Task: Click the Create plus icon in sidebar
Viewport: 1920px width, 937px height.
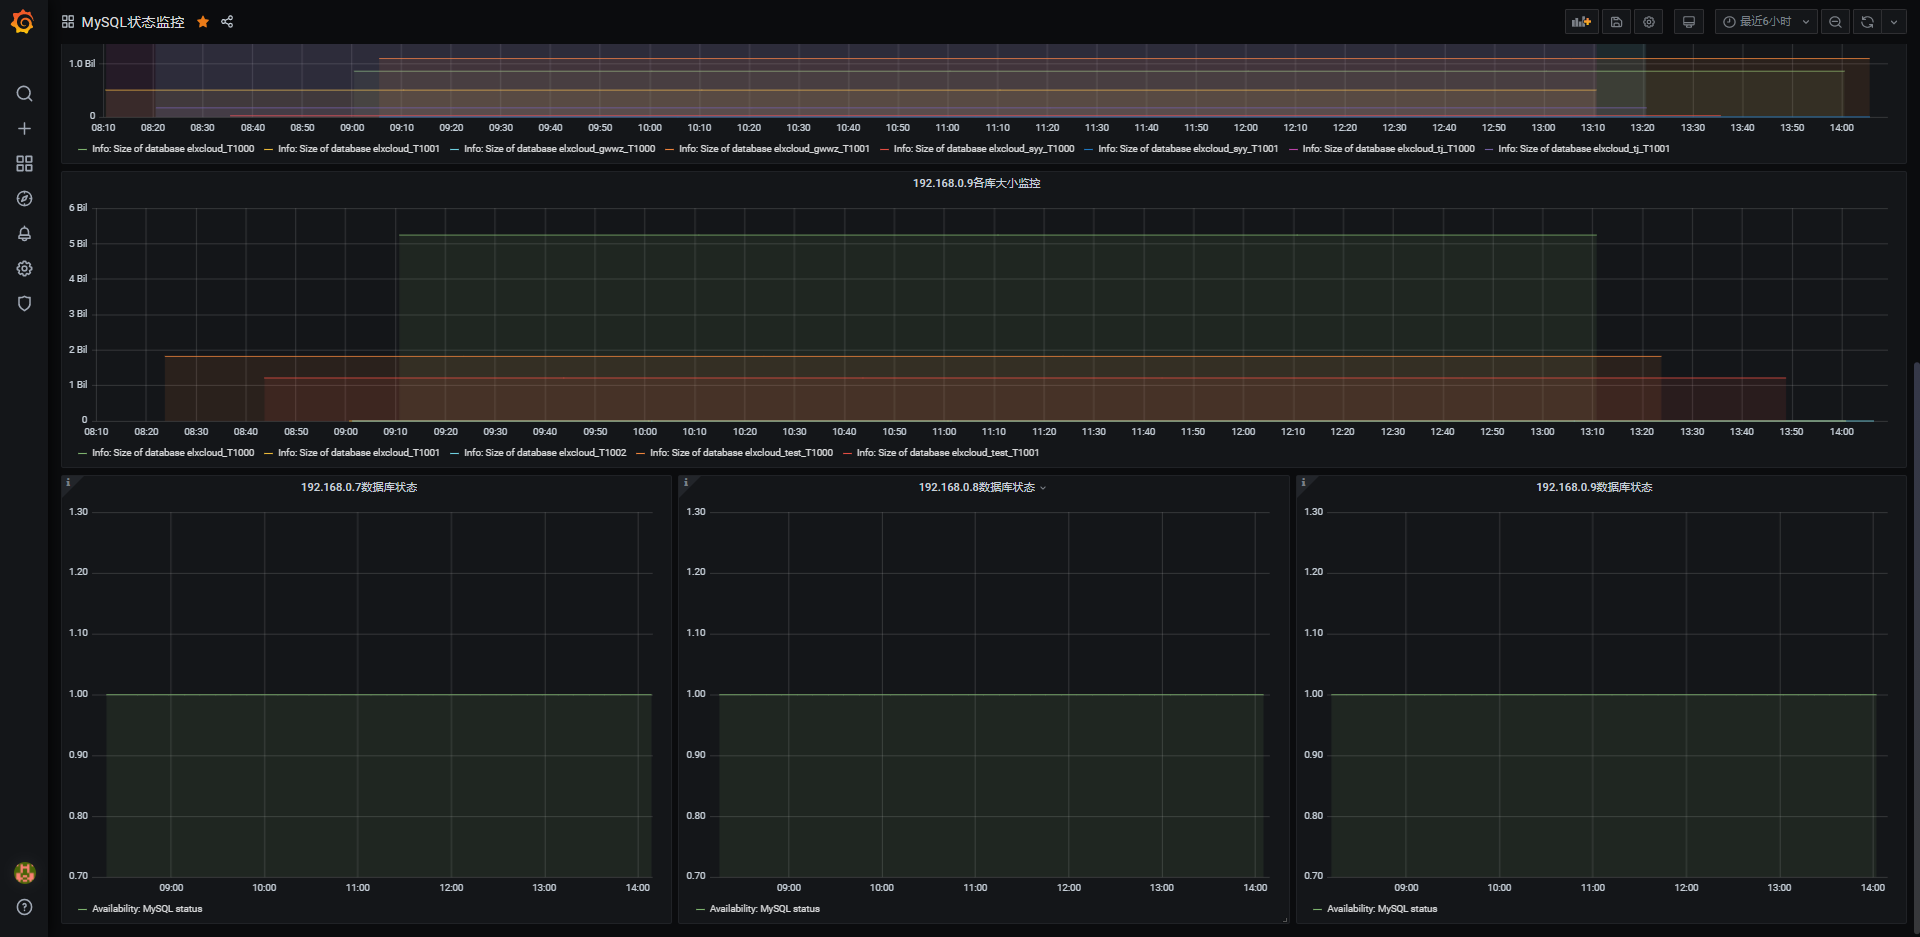Action: tap(25, 129)
